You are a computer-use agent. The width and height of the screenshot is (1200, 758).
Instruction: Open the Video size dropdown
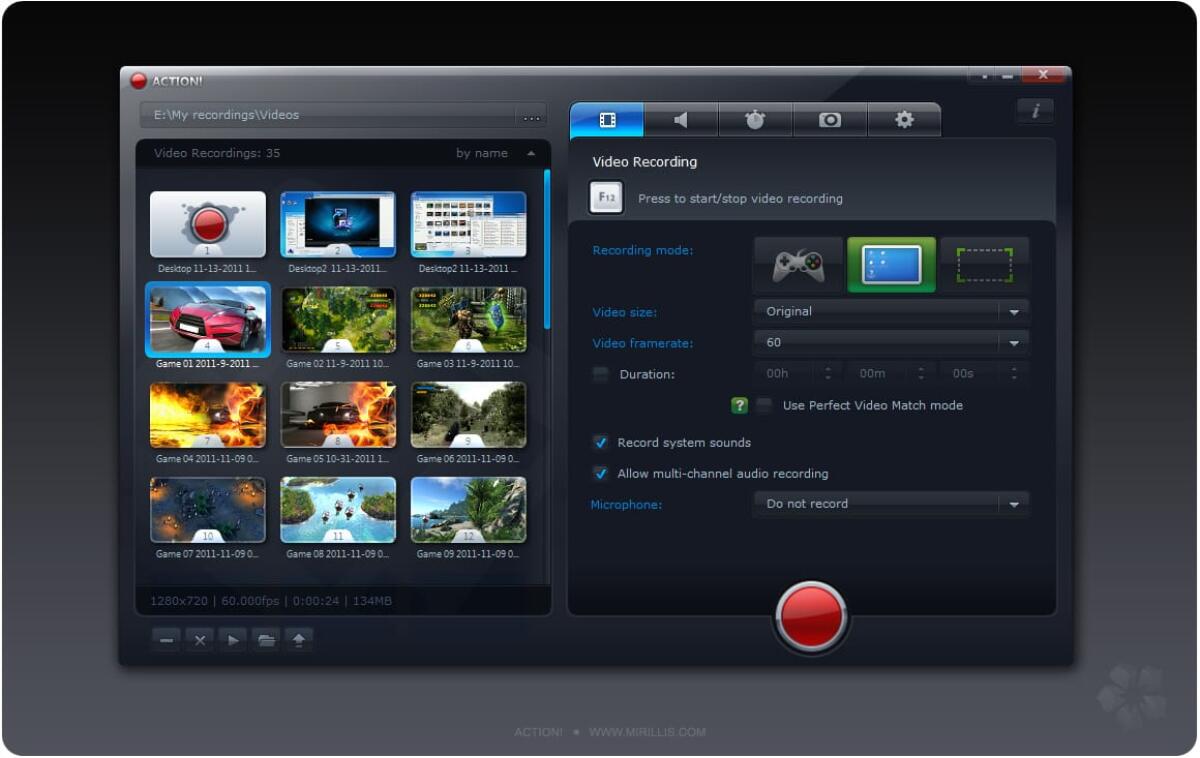pyautogui.click(x=1013, y=311)
